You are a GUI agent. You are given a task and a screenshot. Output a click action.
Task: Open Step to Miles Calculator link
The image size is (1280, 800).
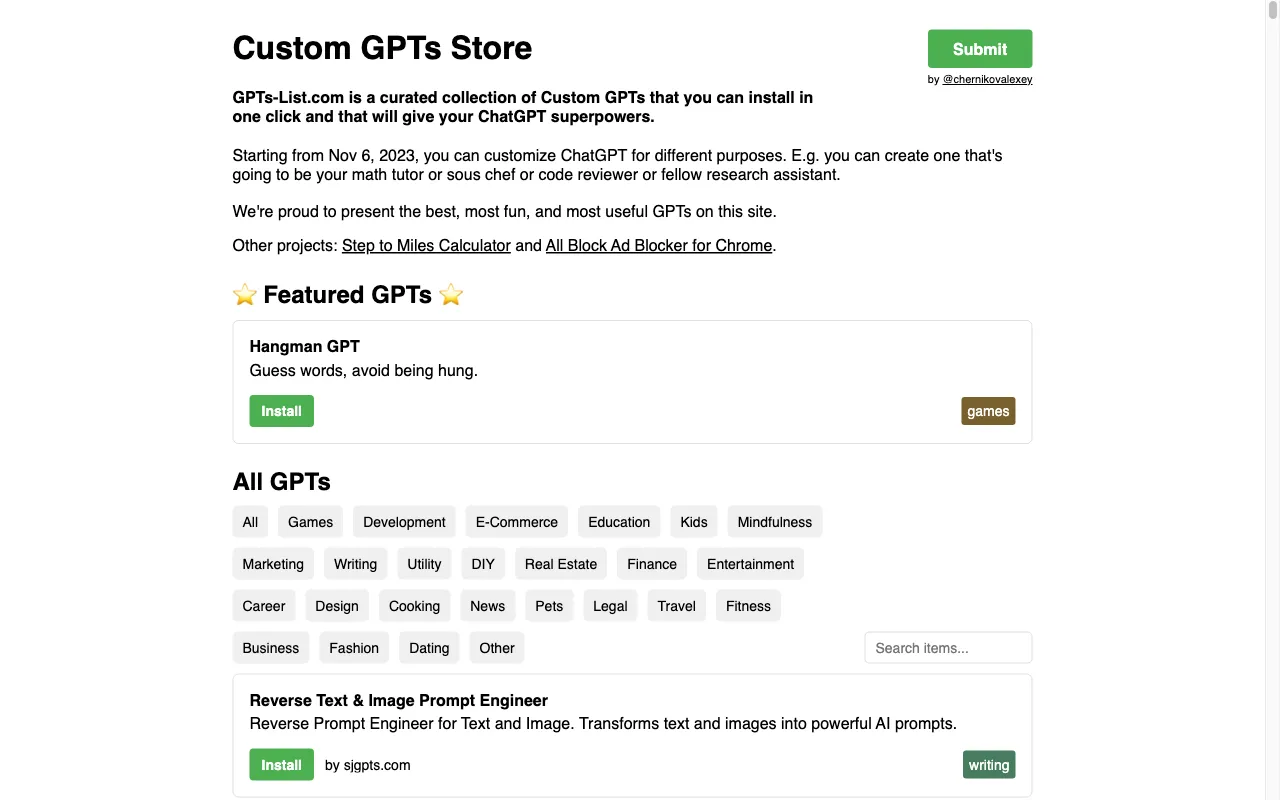pos(426,246)
